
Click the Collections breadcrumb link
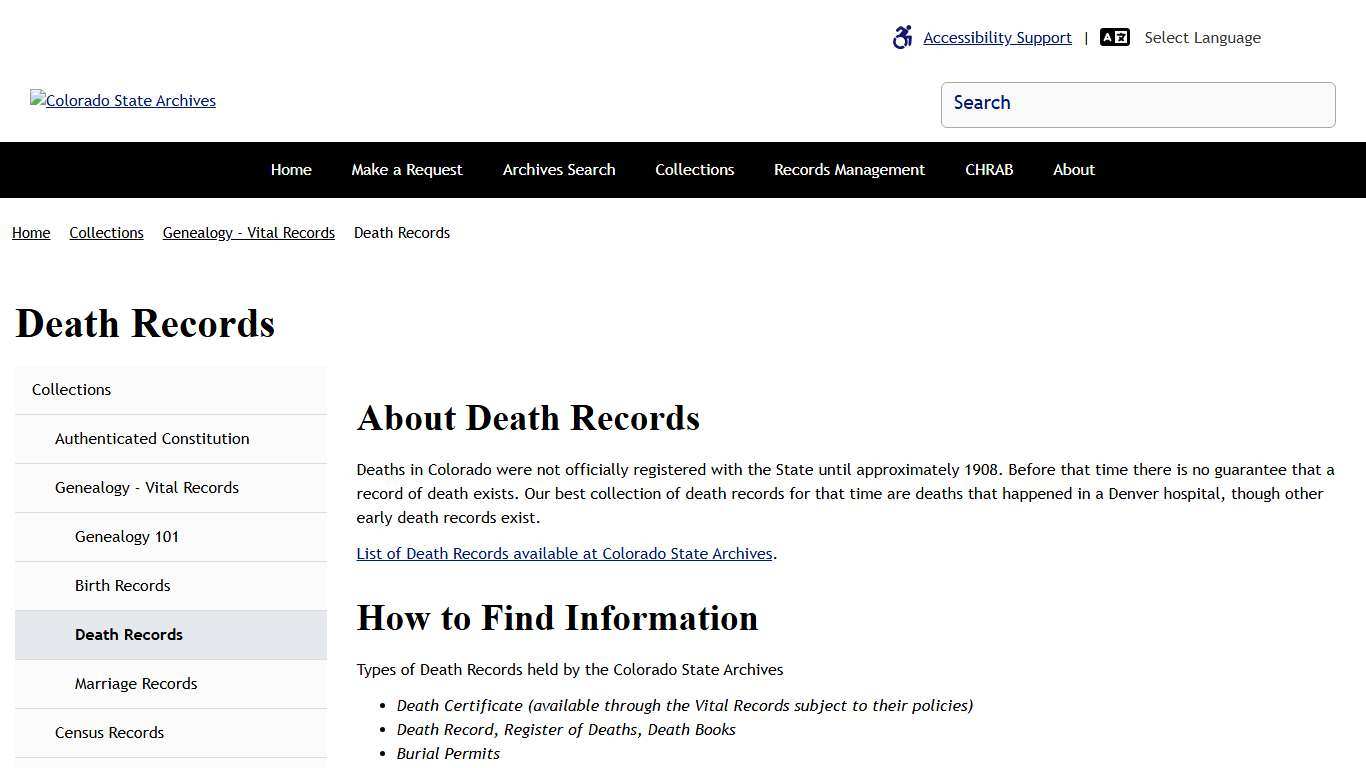tap(106, 232)
